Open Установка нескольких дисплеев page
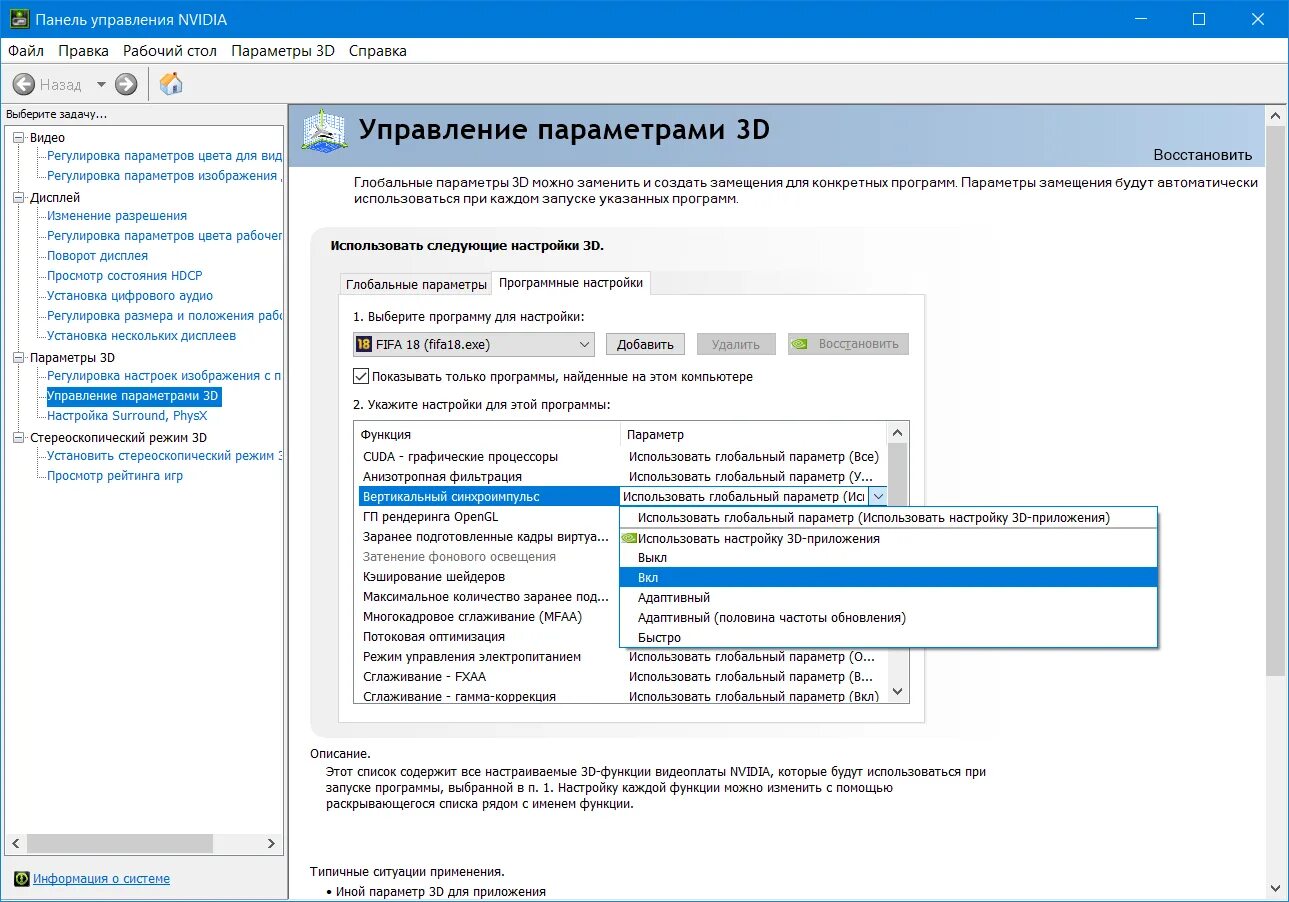Screen dimensions: 1289x902 (141, 336)
